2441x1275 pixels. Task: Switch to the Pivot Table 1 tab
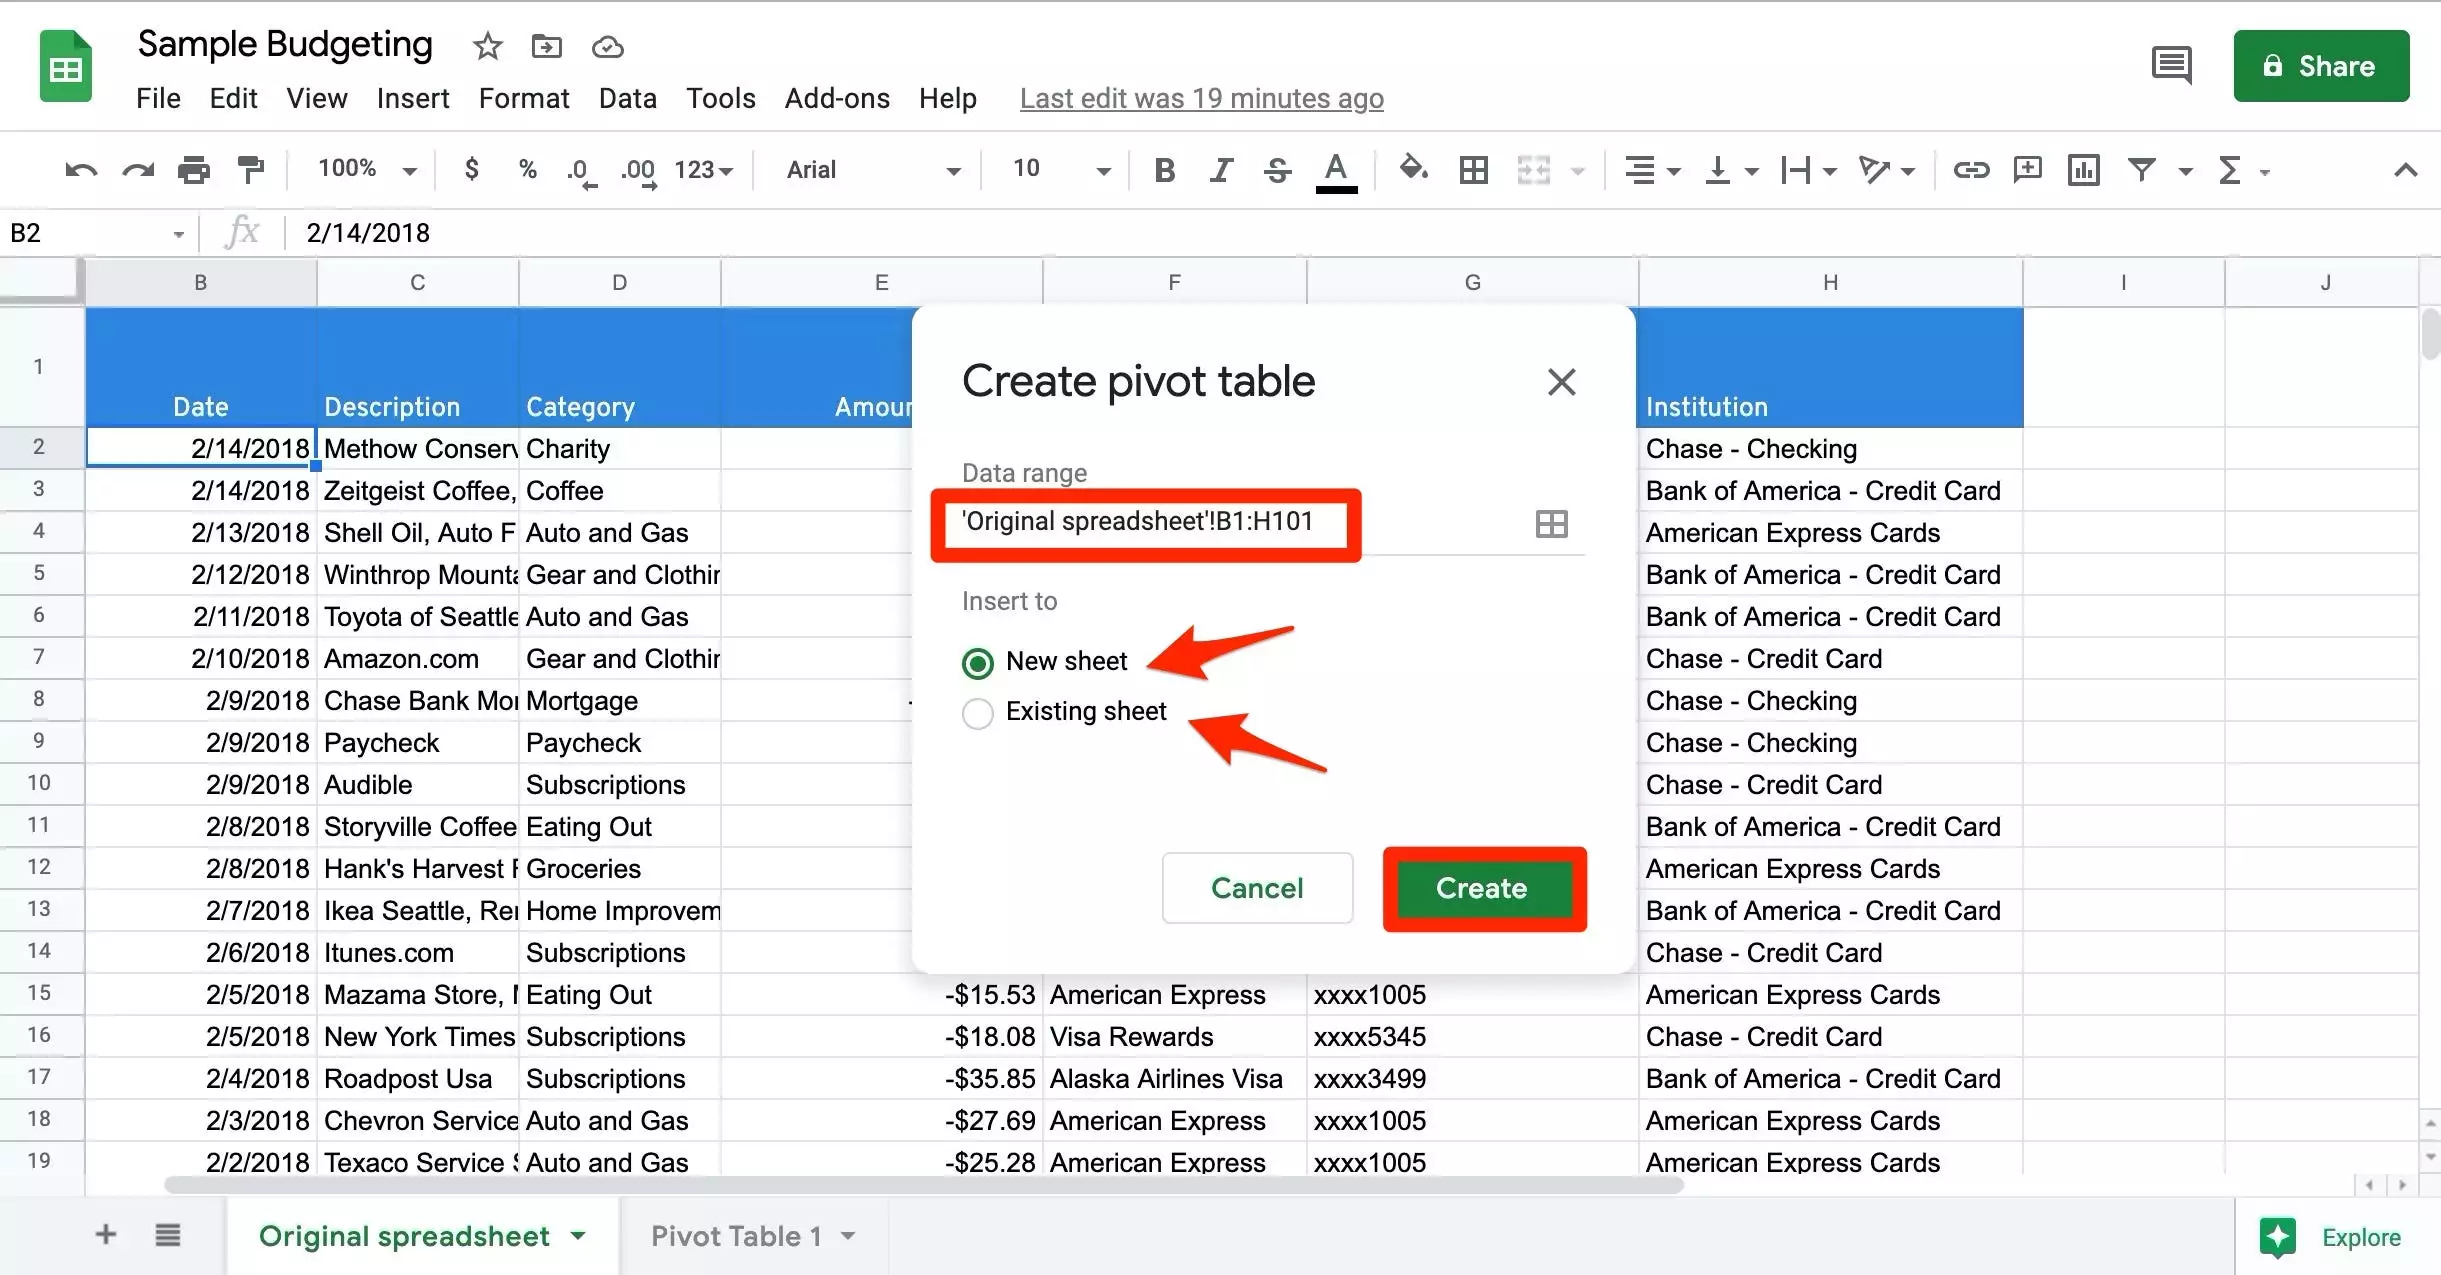coord(735,1236)
